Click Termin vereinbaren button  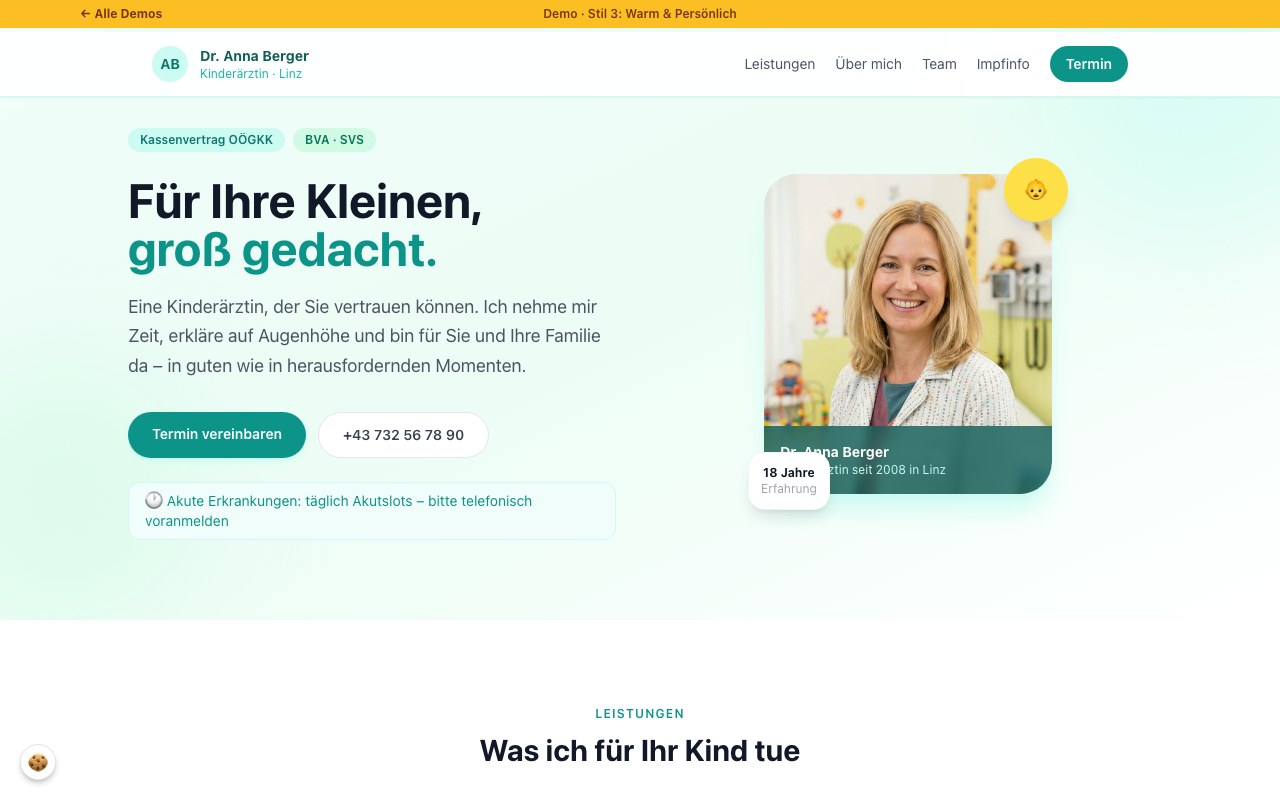click(217, 435)
